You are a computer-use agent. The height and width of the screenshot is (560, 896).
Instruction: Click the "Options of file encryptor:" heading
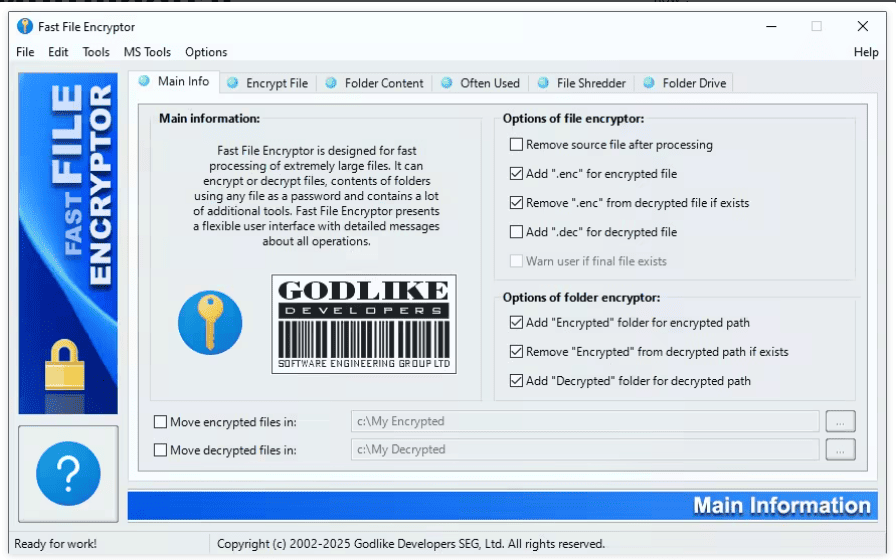pos(573,118)
